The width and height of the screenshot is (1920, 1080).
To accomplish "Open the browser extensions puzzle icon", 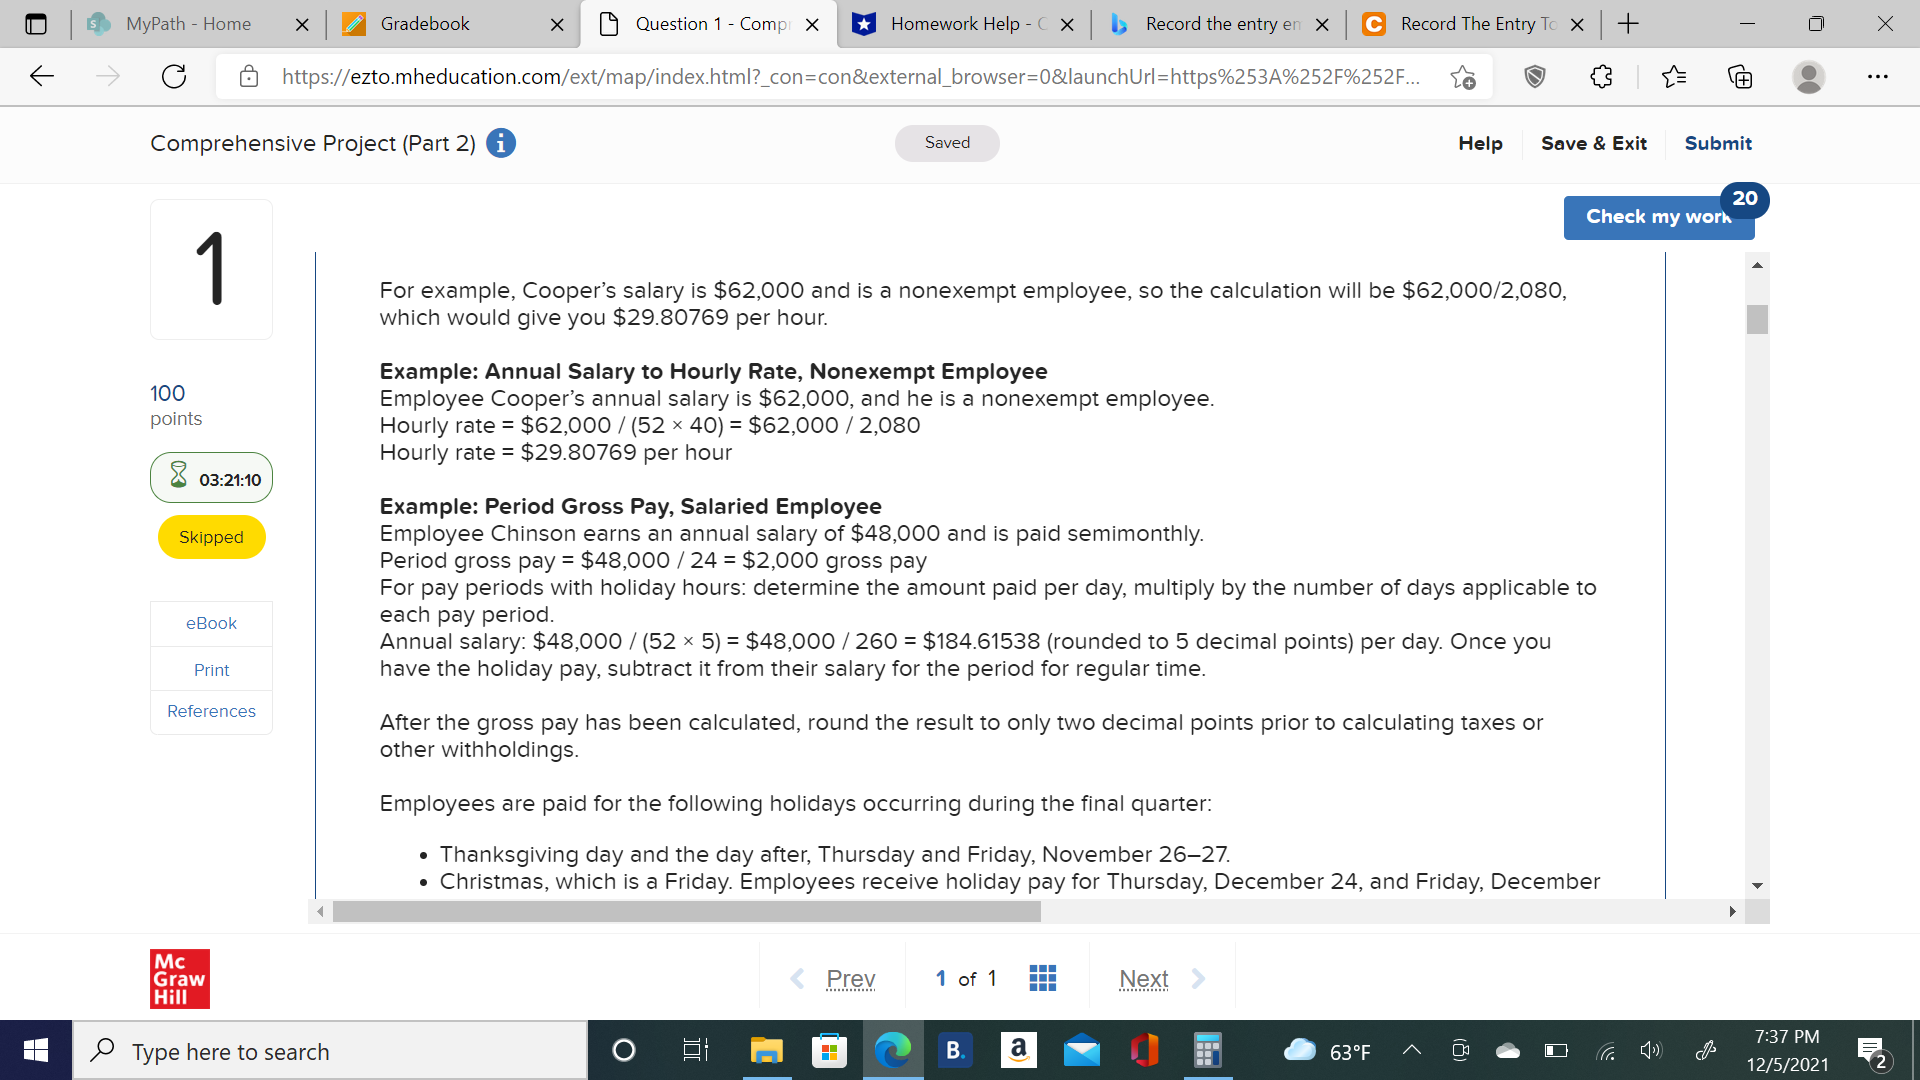I will (1601, 77).
